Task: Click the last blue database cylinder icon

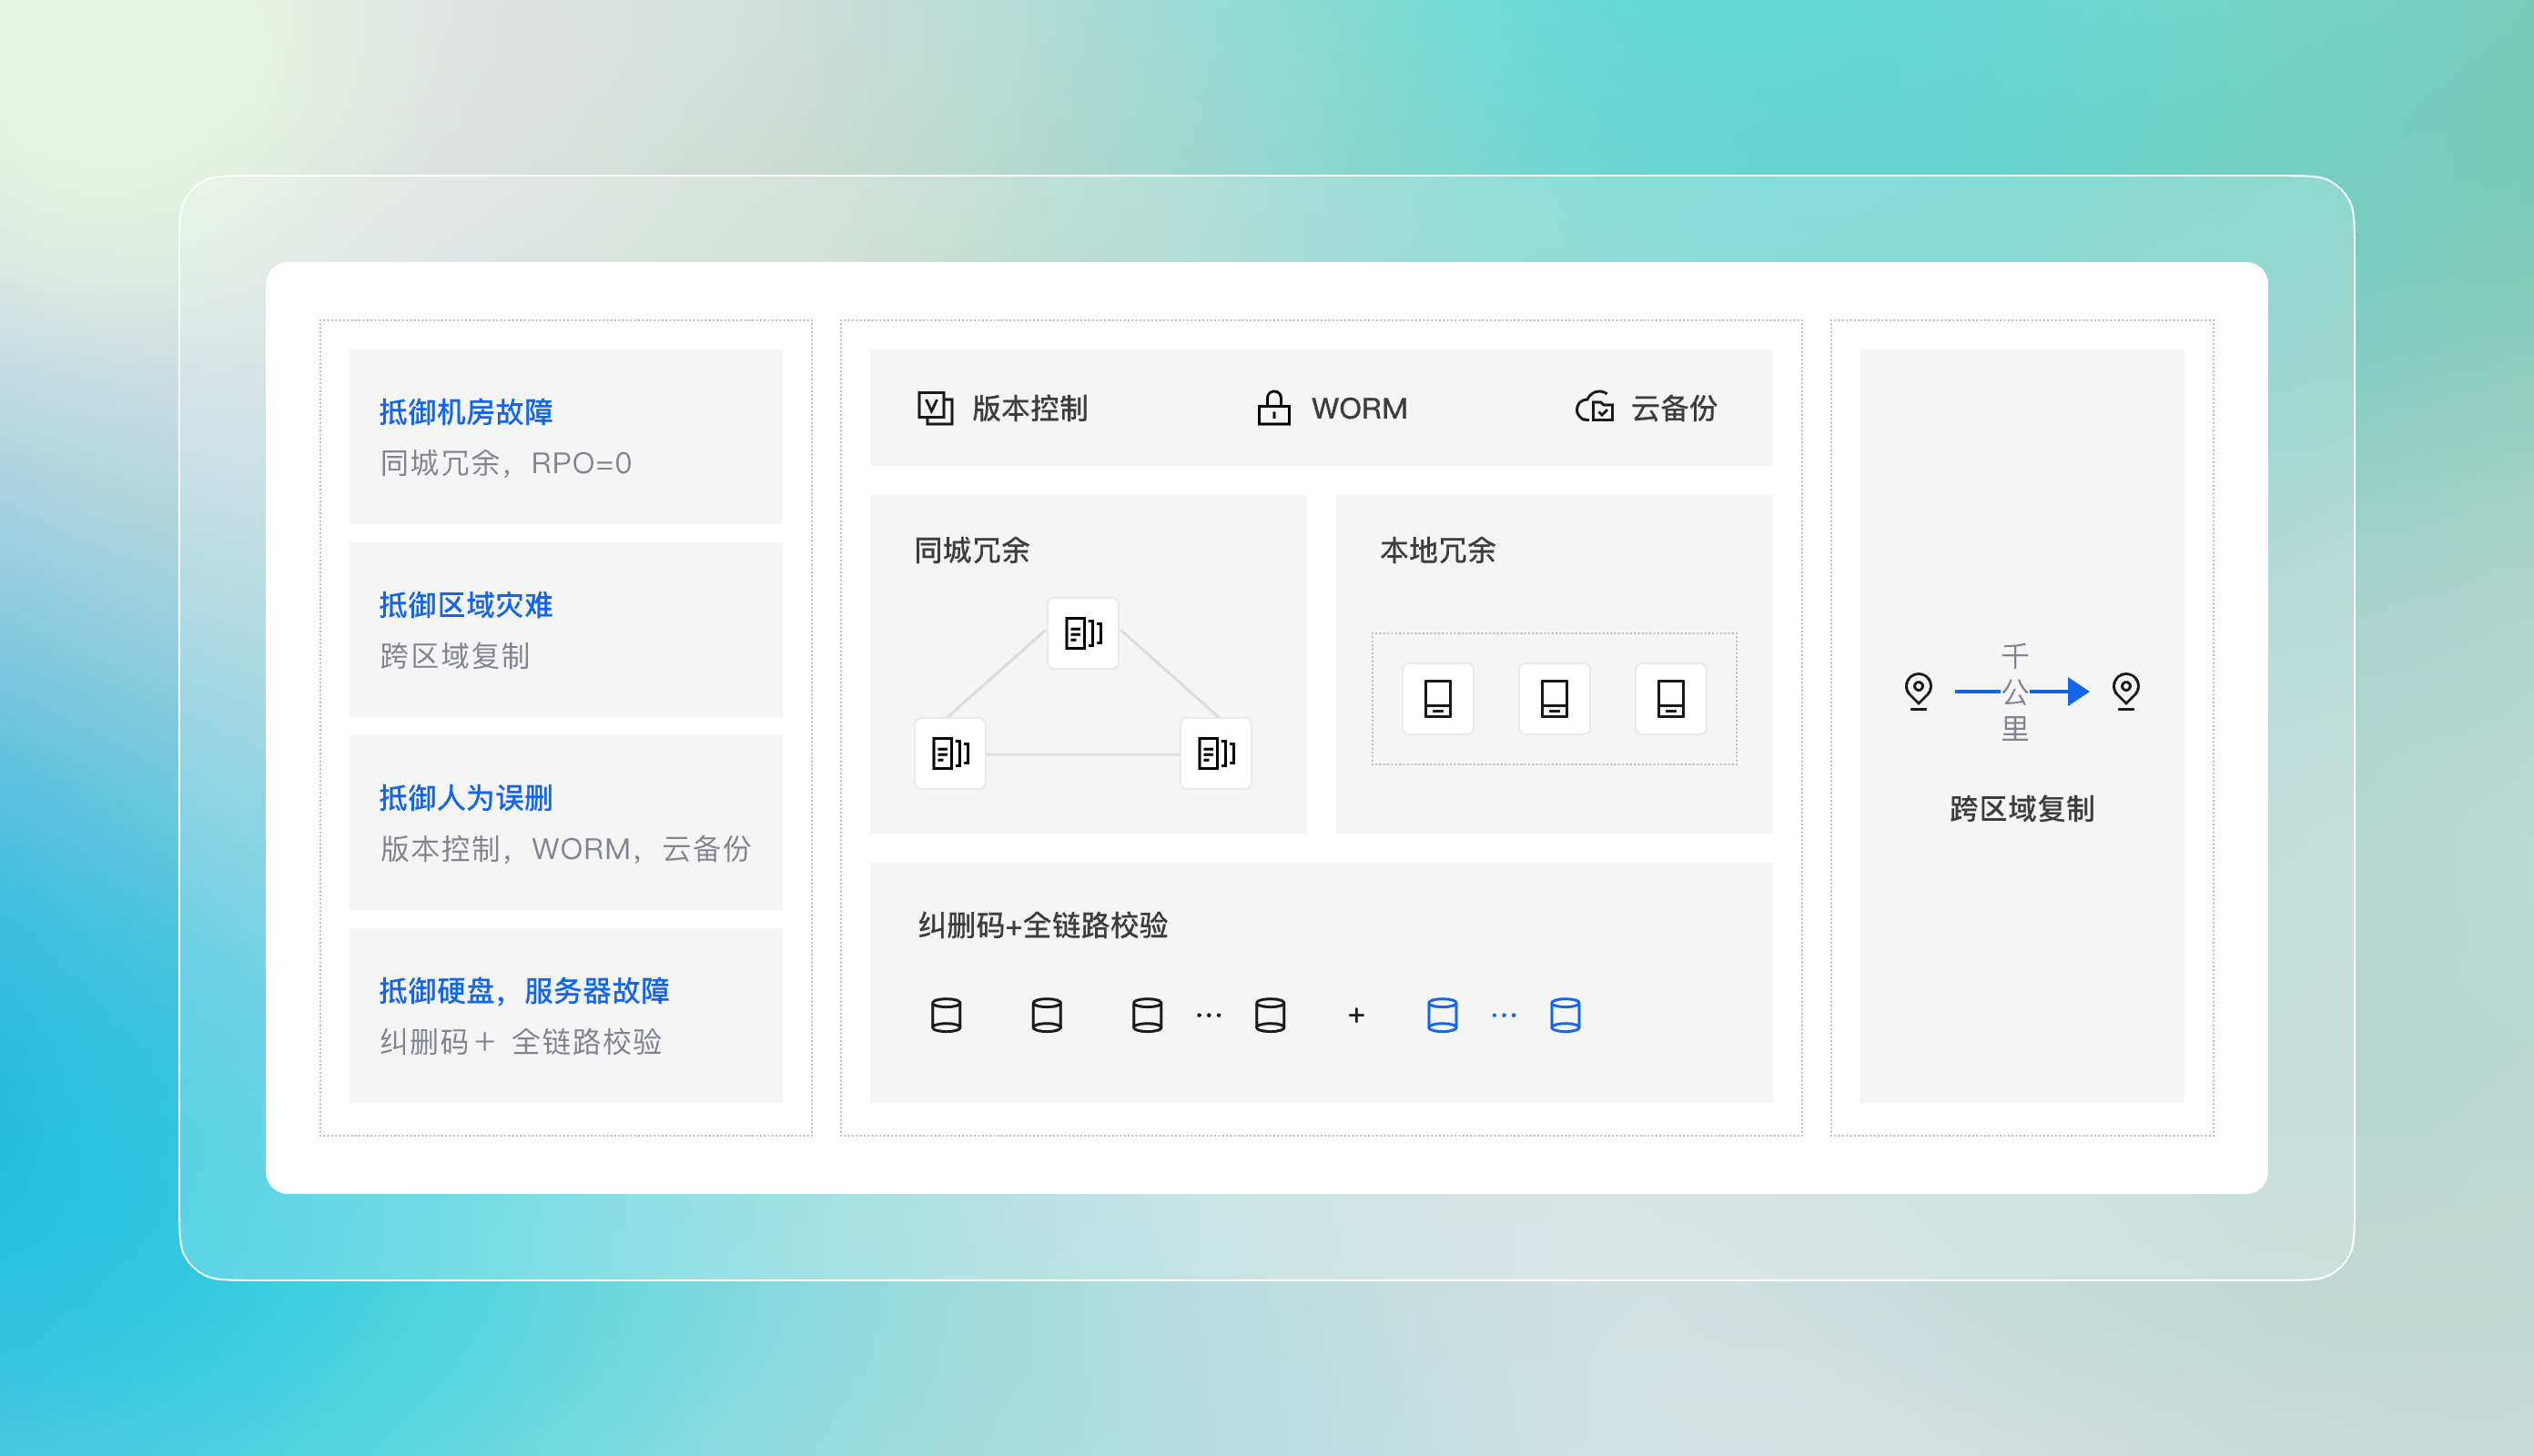Action: click(1565, 1015)
